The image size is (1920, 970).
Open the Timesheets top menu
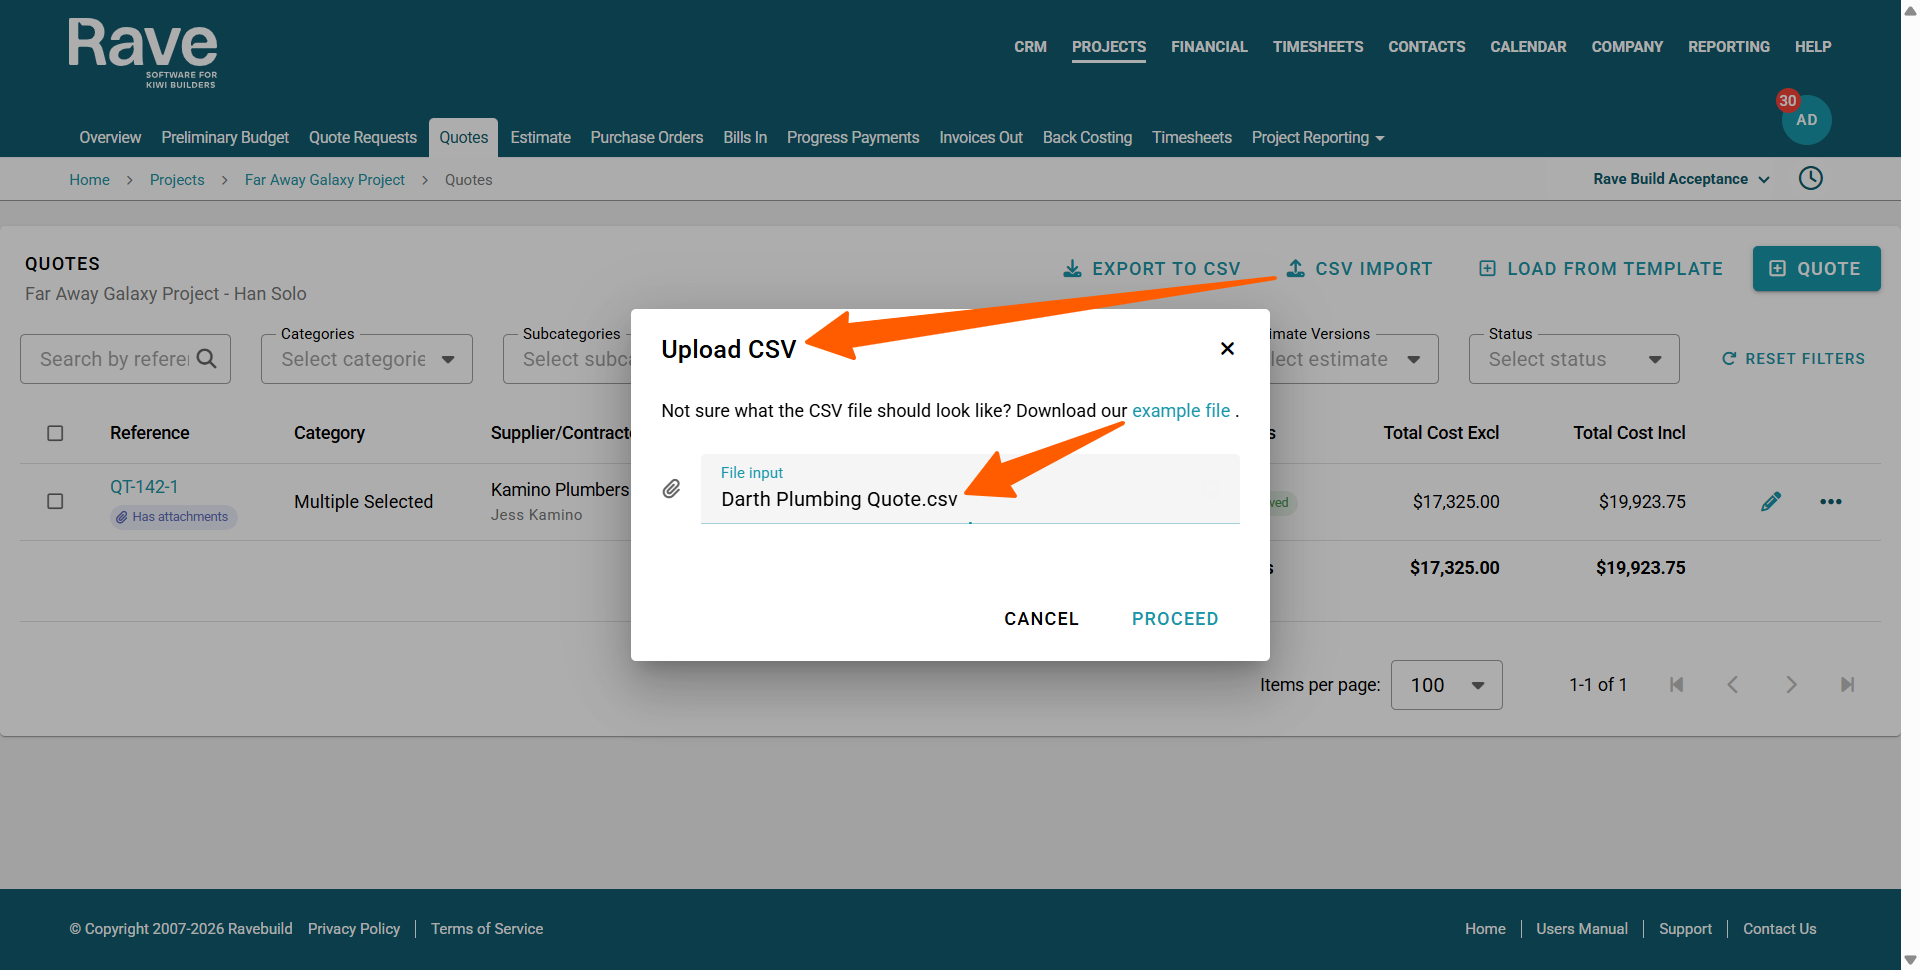coord(1318,47)
